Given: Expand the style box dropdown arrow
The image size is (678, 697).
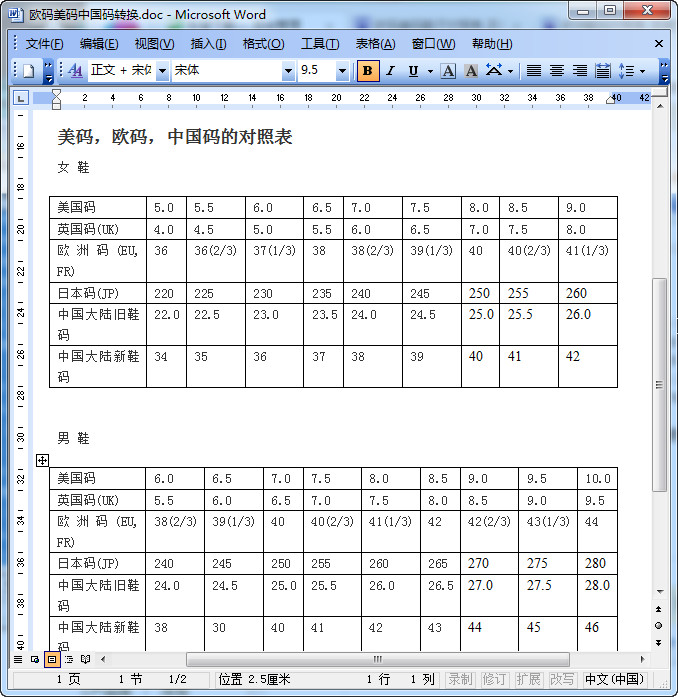Looking at the screenshot, I should [x=162, y=71].
